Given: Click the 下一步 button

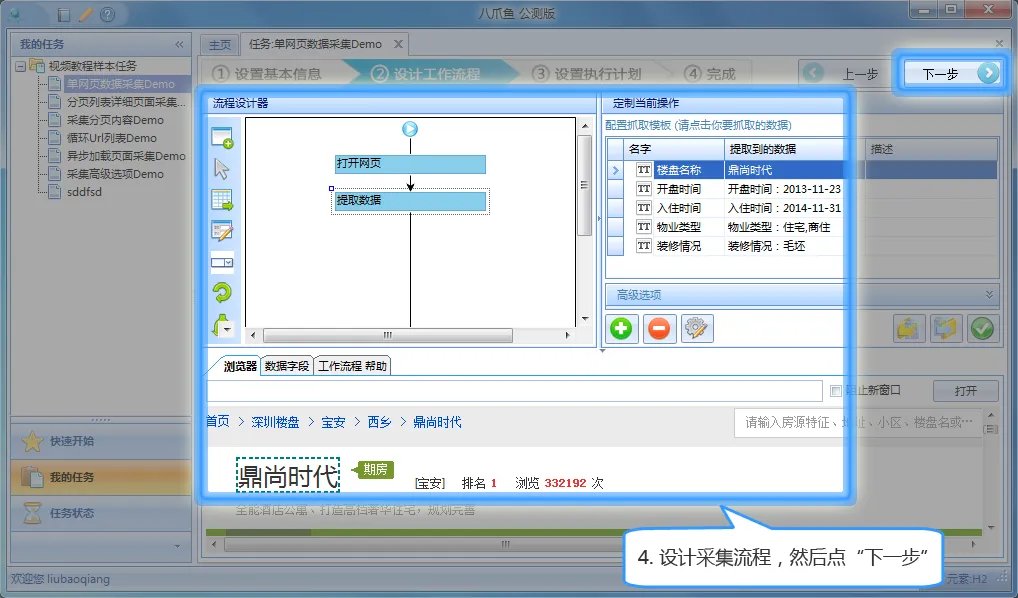Looking at the screenshot, I should tap(951, 73).
